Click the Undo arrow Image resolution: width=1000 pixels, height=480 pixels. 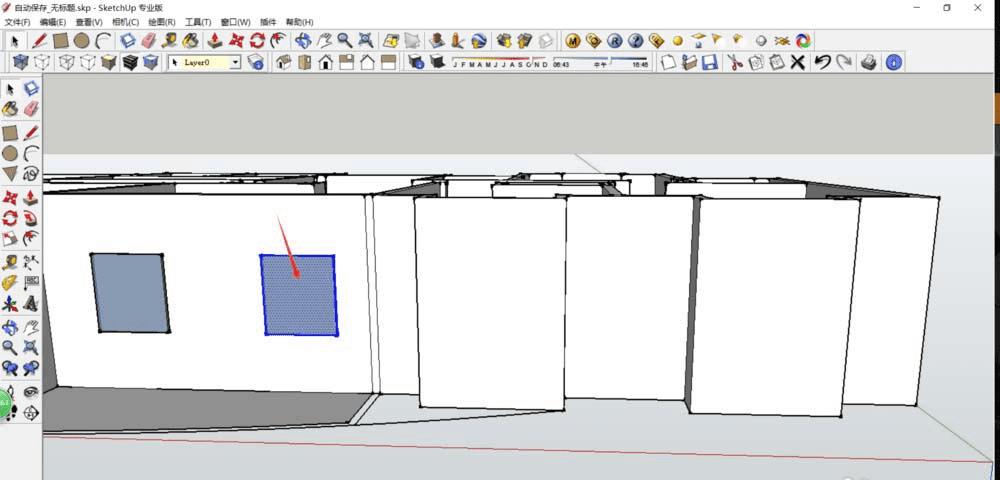pos(823,62)
